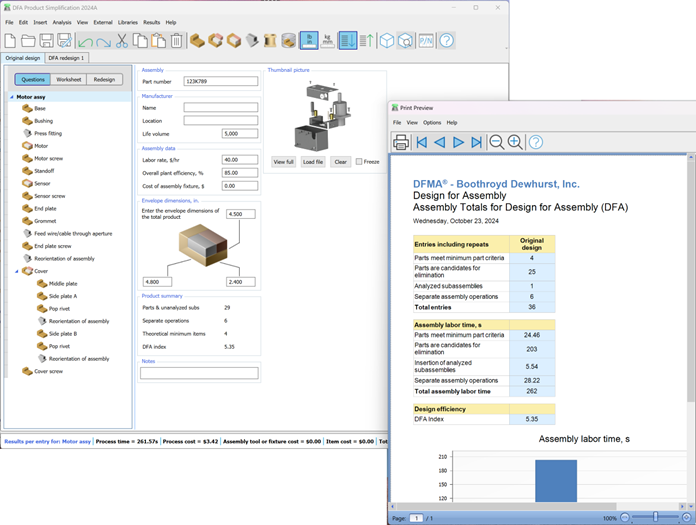
Task: Click zoom plus button beside slider
Action: (686, 517)
